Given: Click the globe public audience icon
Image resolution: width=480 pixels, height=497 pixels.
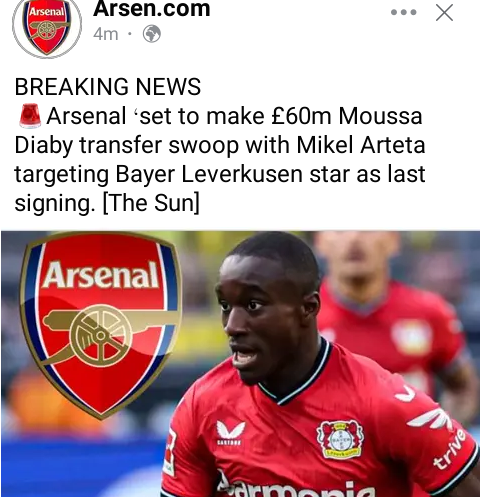Looking at the screenshot, I should 152,34.
